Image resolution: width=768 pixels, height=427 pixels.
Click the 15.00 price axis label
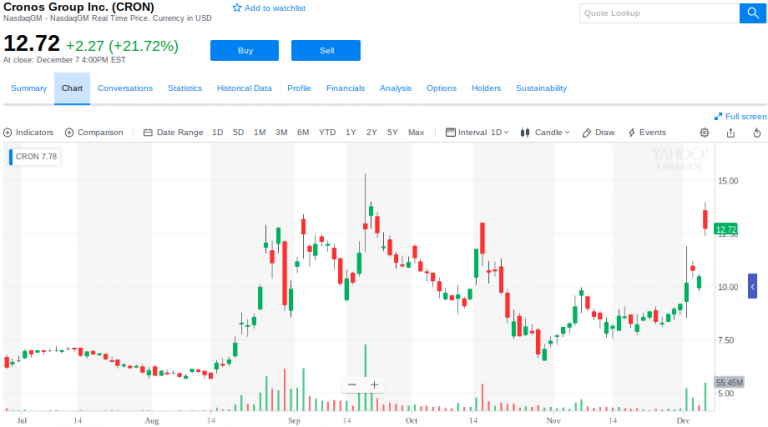pyautogui.click(x=728, y=181)
